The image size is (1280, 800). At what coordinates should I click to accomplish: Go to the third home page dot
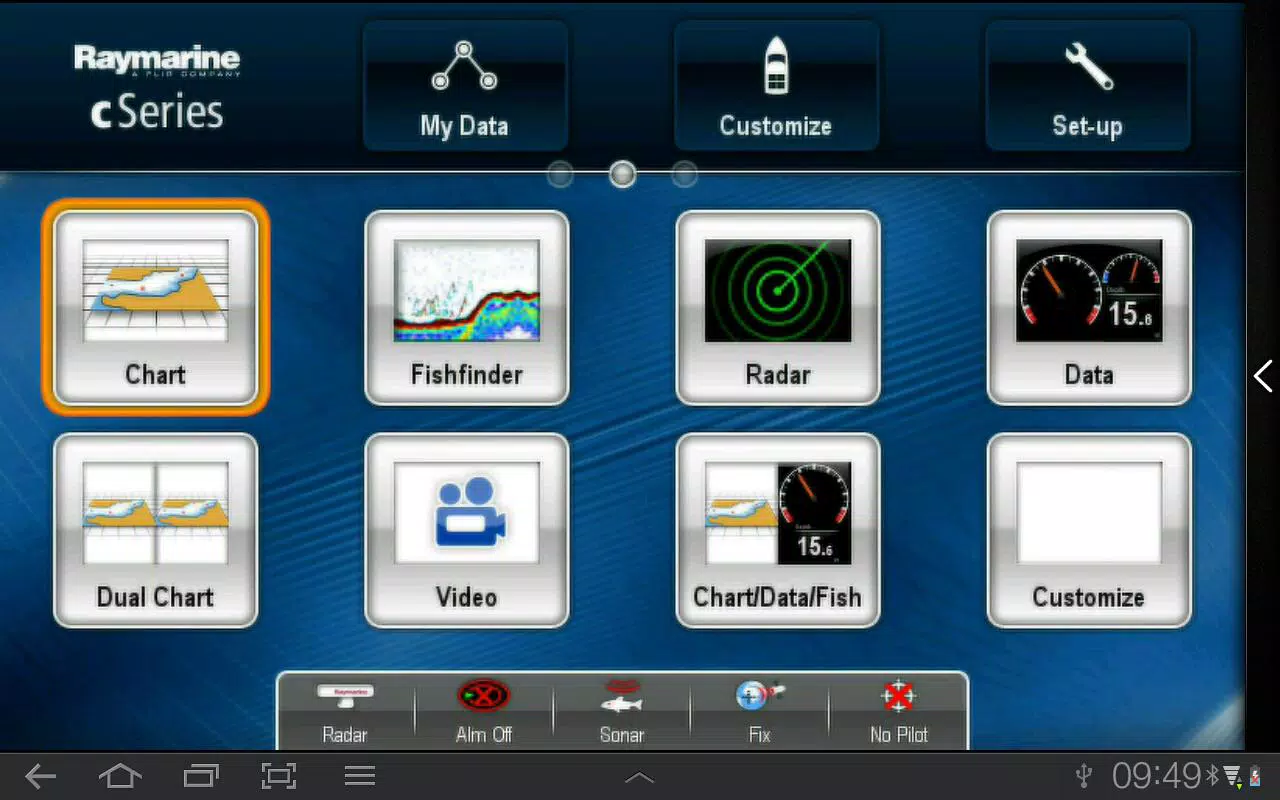(x=684, y=175)
